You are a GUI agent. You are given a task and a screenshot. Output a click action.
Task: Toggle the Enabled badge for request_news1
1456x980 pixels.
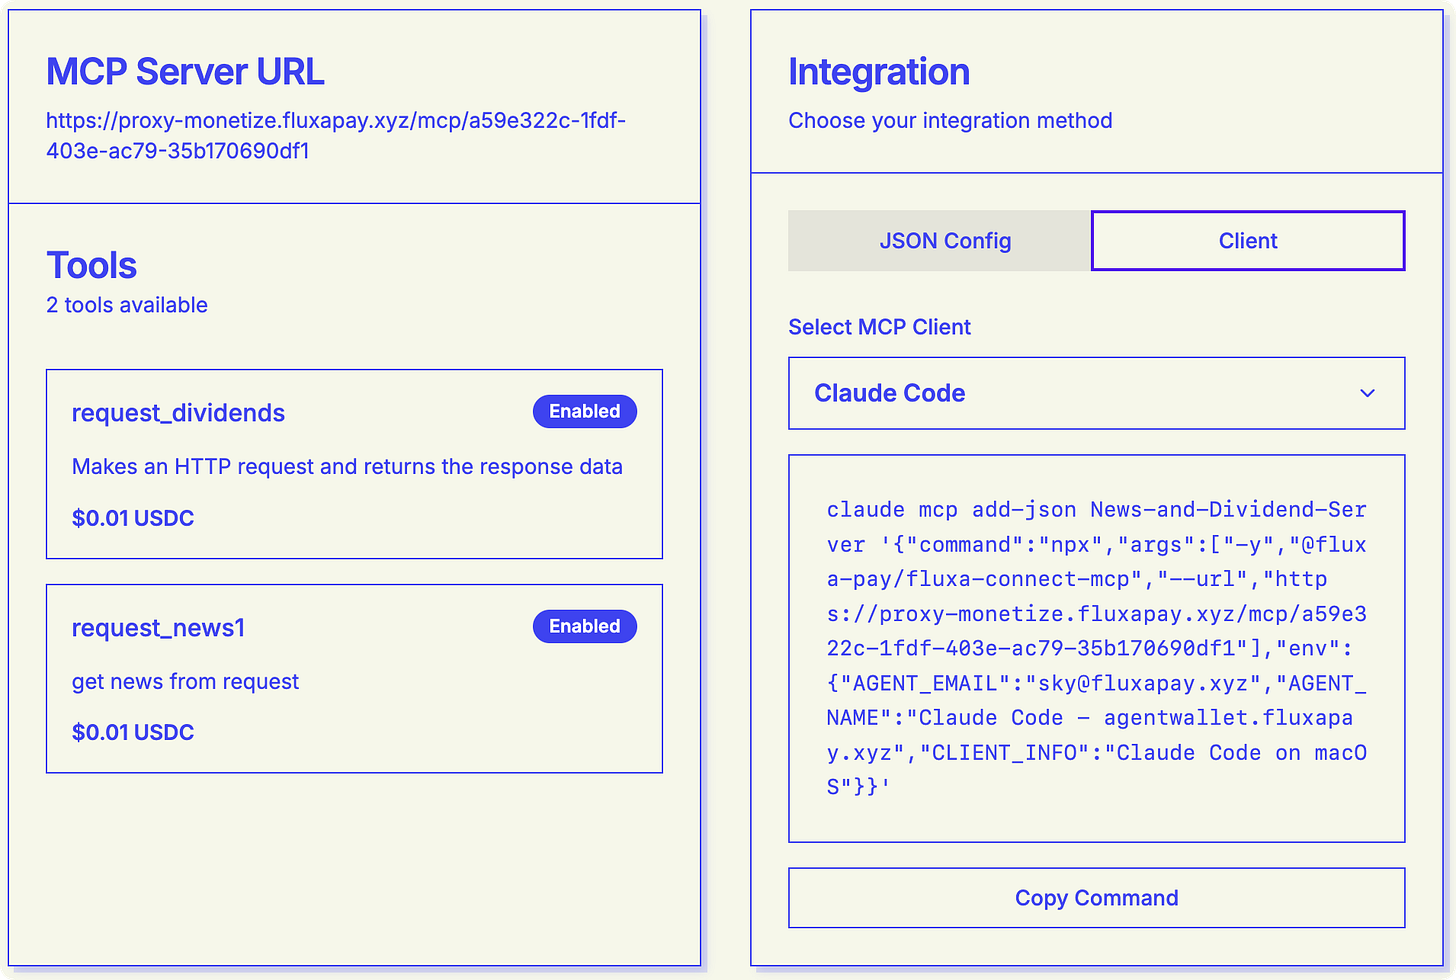[x=585, y=626]
